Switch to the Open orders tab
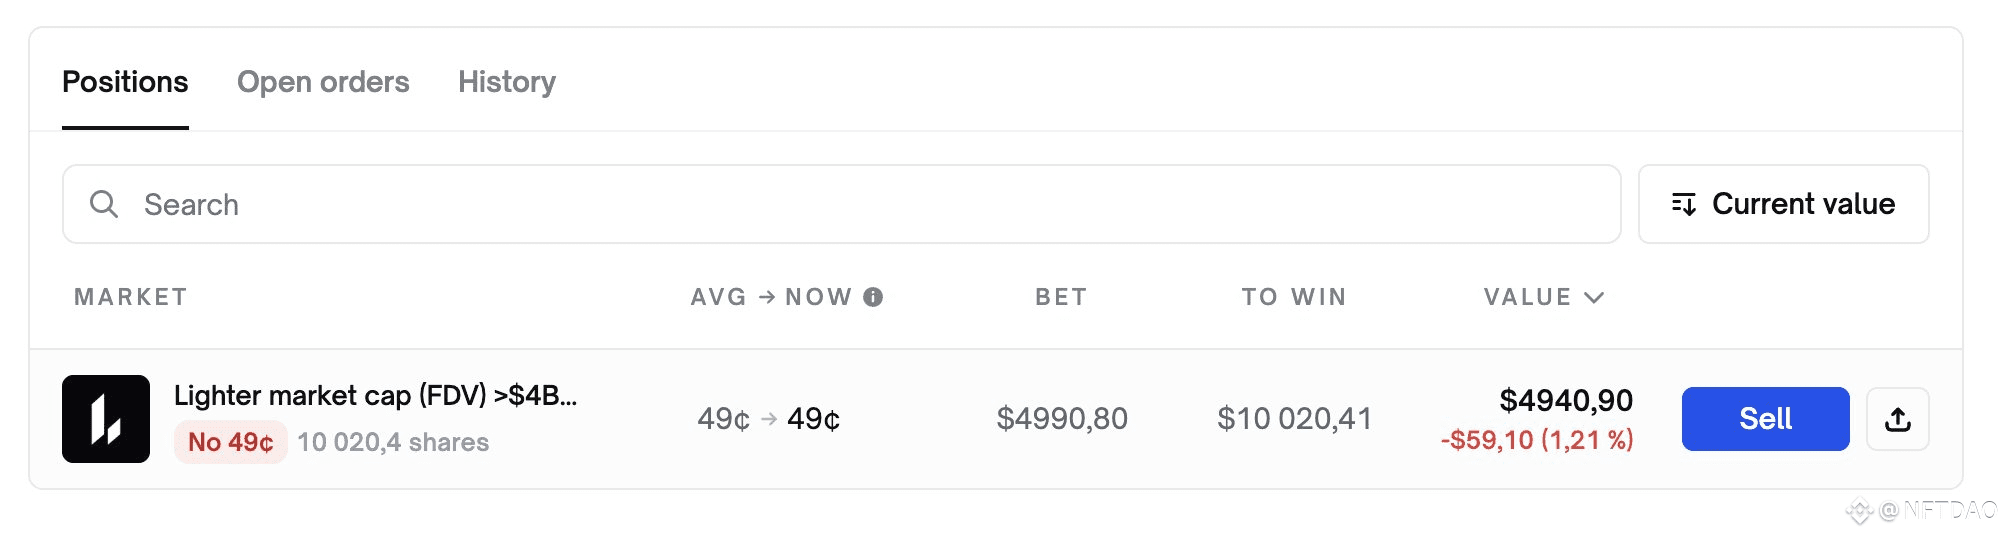2006x536 pixels. click(323, 82)
